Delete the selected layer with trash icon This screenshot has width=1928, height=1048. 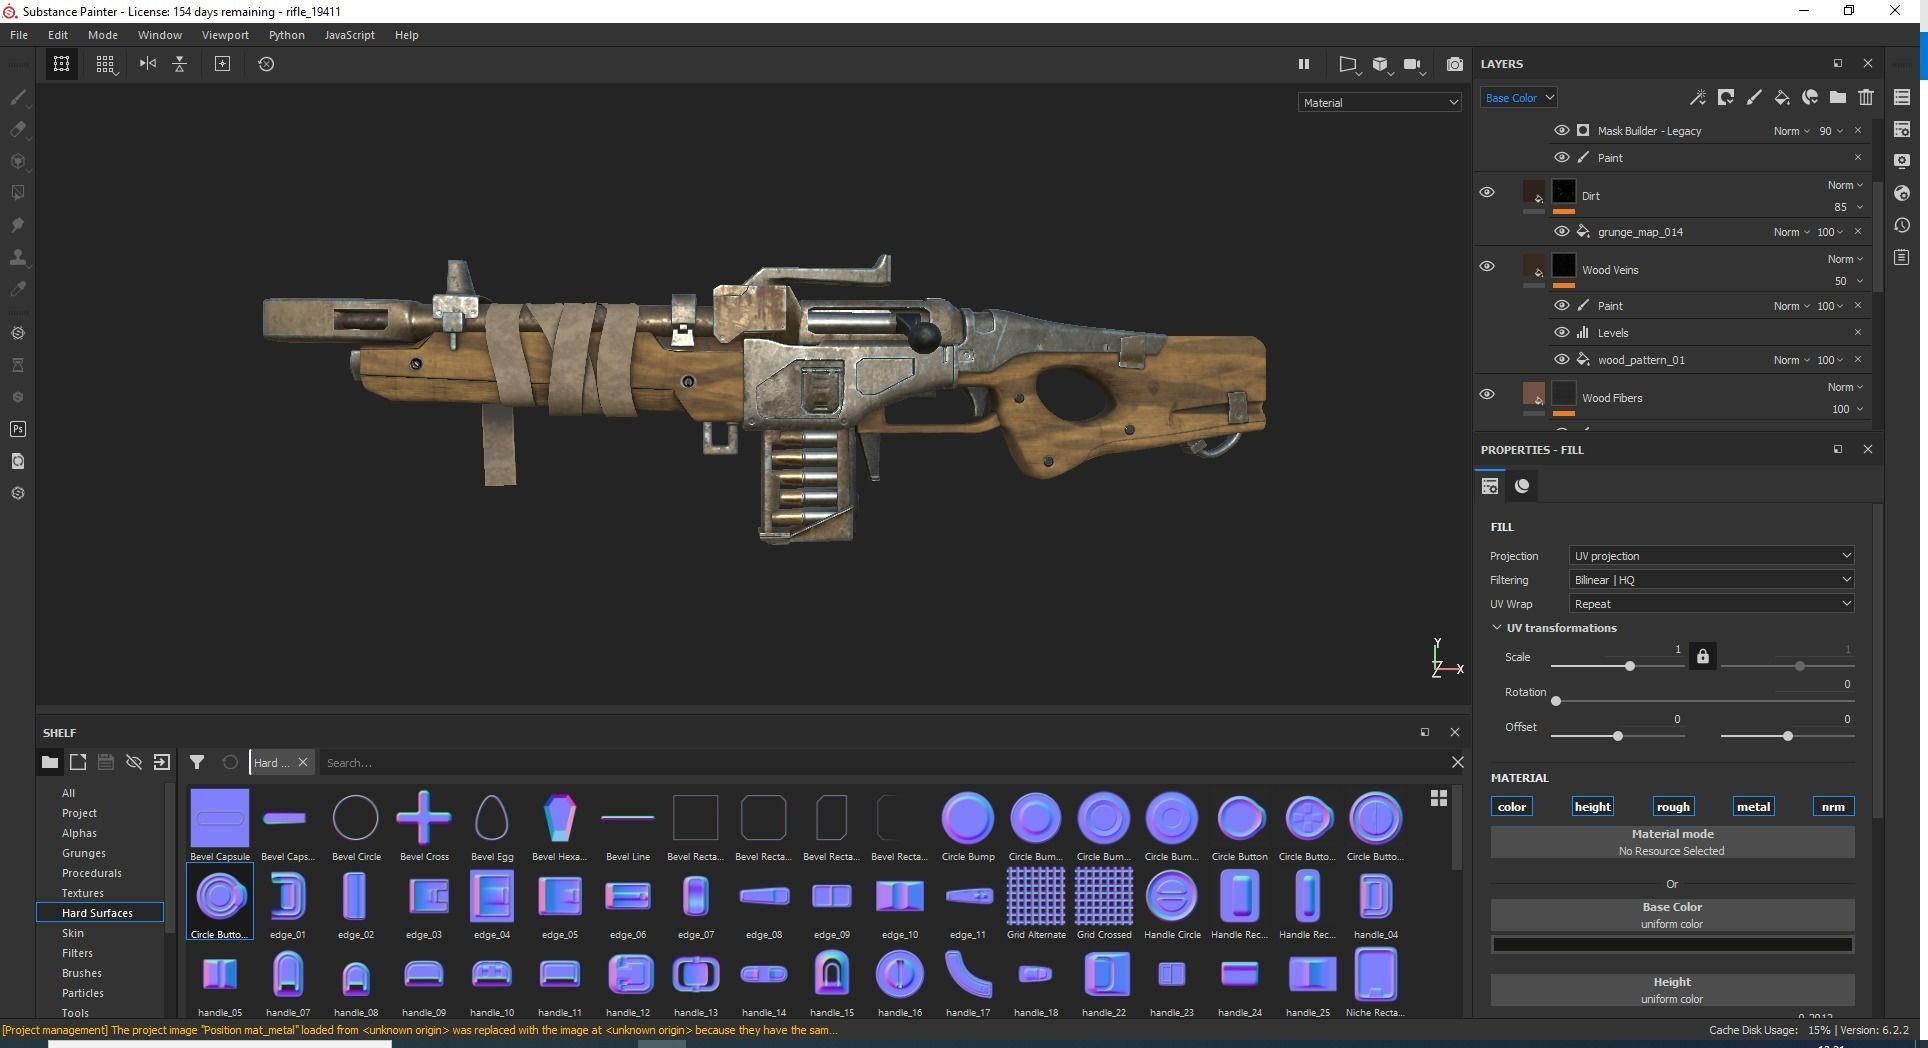(1865, 98)
